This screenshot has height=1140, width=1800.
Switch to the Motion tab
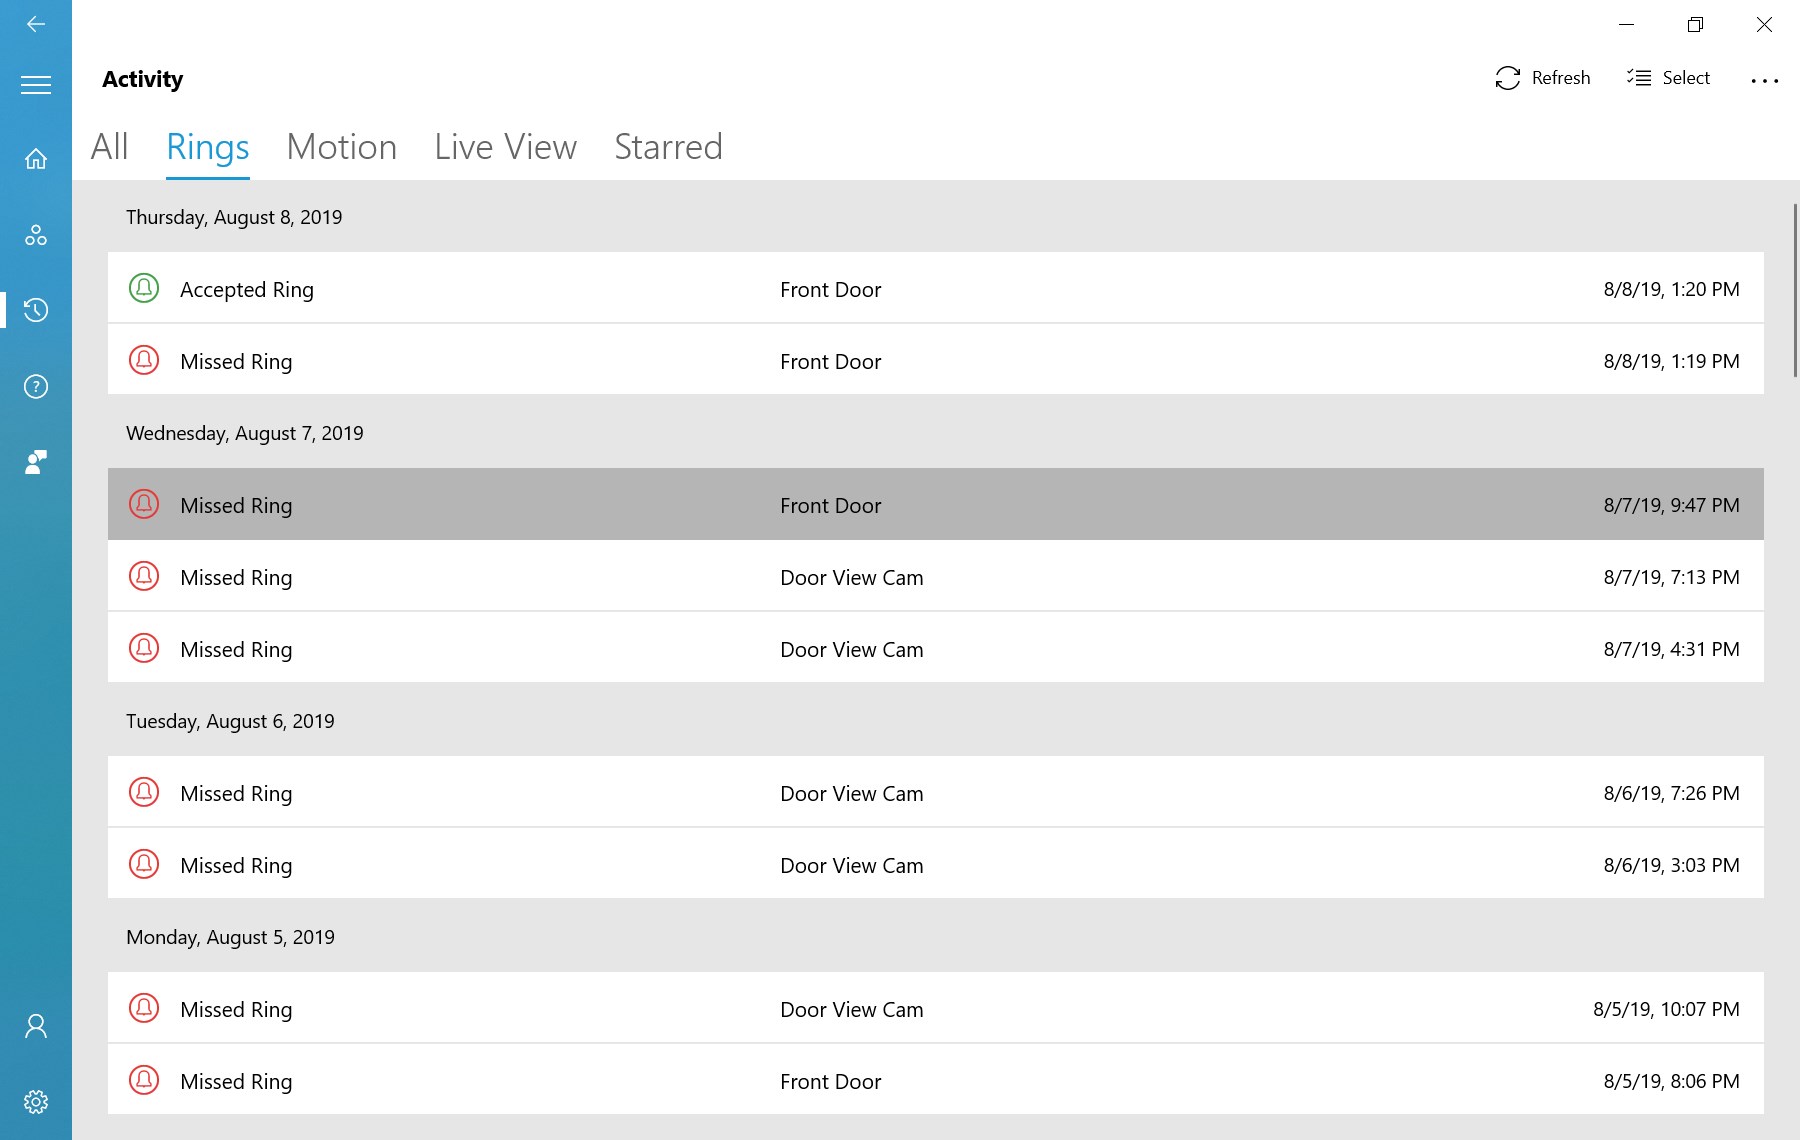(341, 147)
